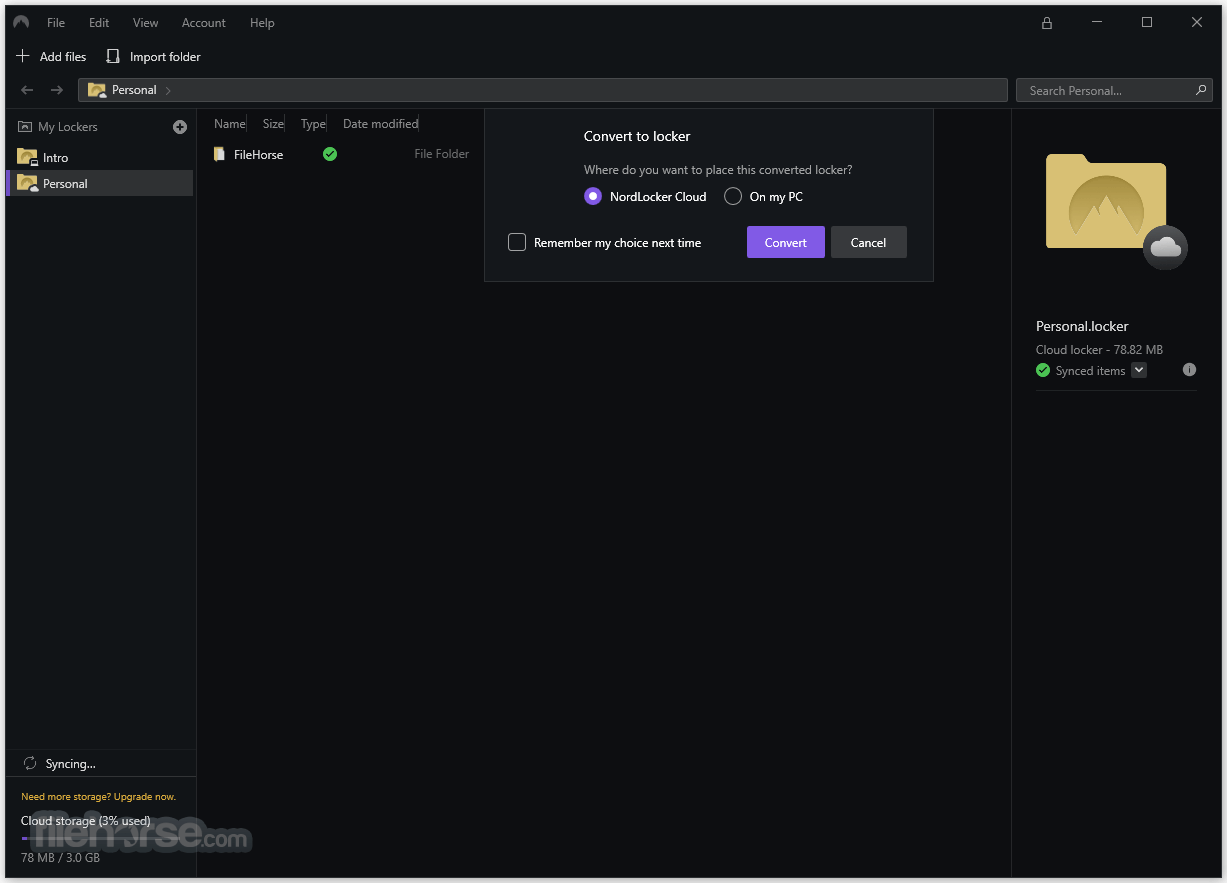Open the Help menu
This screenshot has height=883, width=1227.
coord(262,23)
